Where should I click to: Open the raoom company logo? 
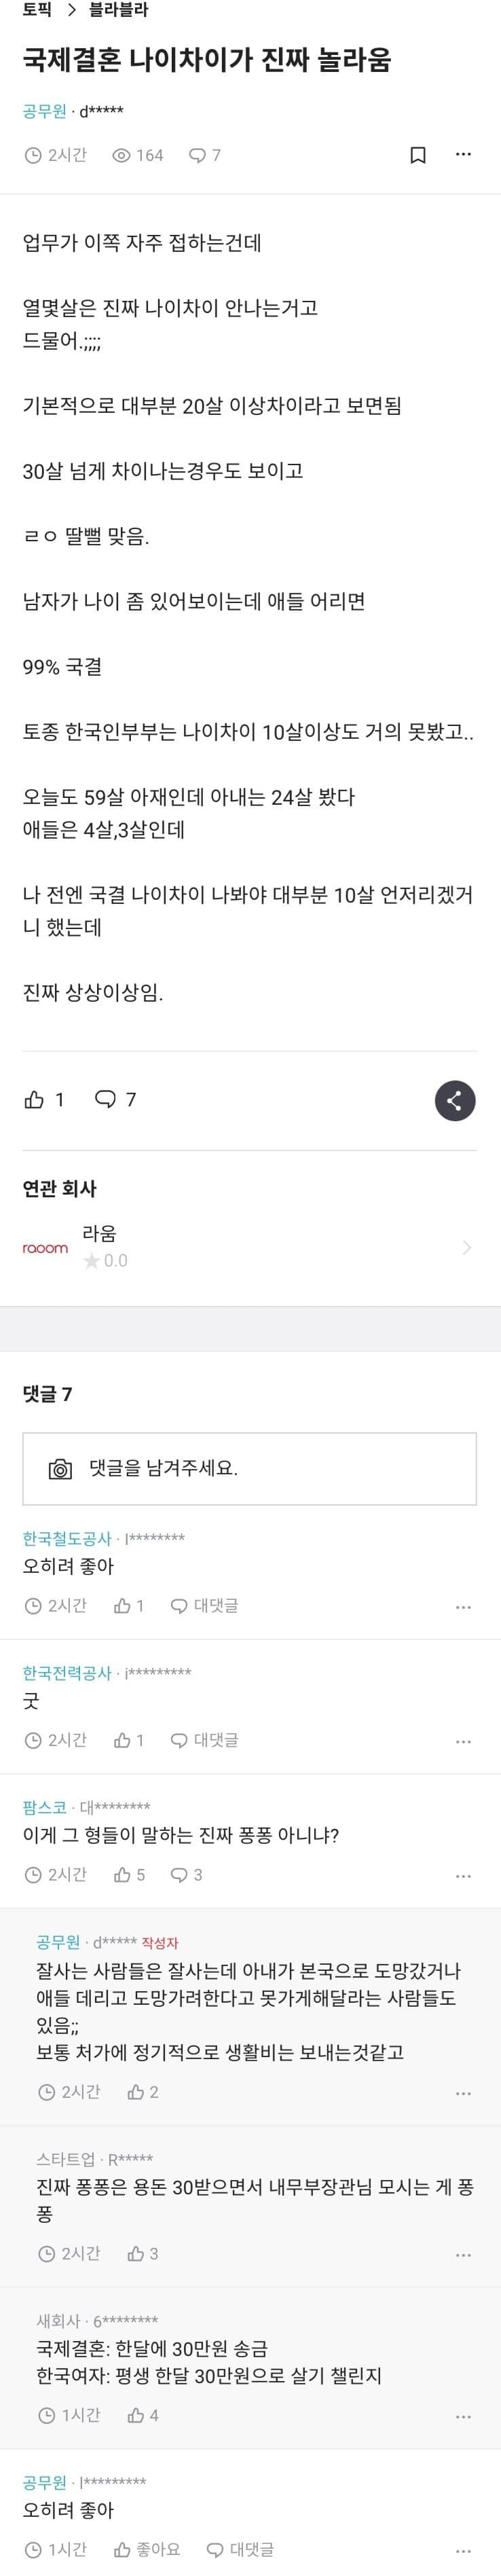45,1248
